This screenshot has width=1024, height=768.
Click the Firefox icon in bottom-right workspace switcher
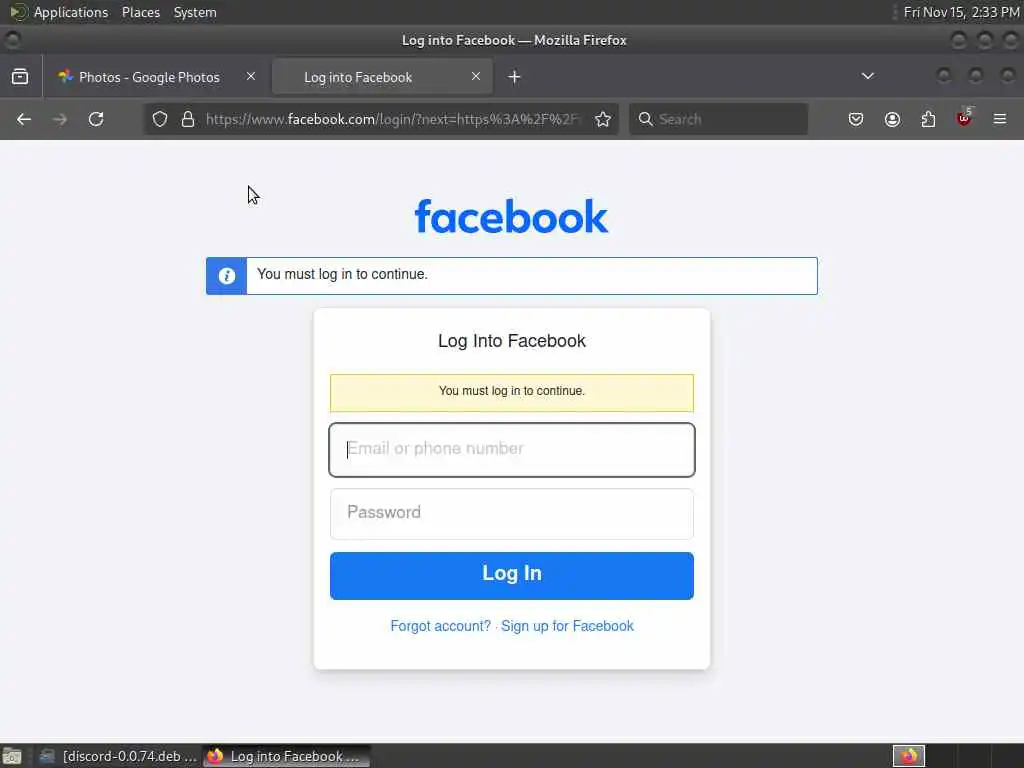[908, 756]
